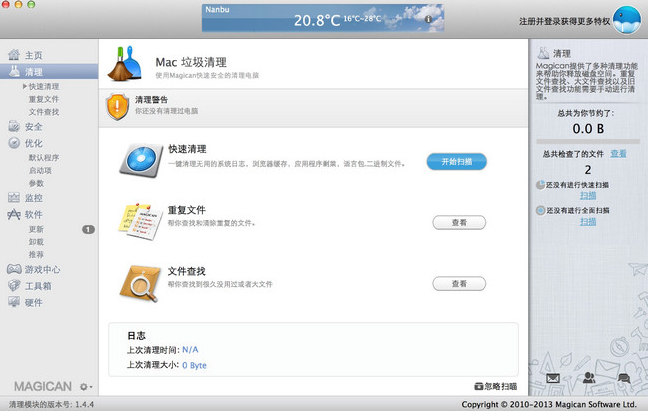Open 重复文件 in the sidebar
648x412 pixels.
tap(44, 99)
